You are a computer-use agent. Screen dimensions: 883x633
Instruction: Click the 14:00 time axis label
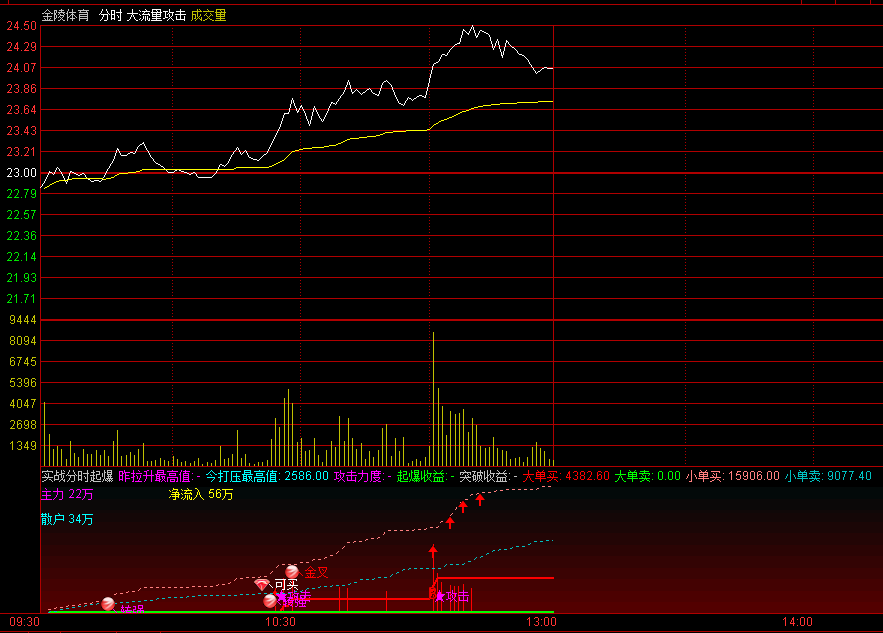tap(797, 622)
